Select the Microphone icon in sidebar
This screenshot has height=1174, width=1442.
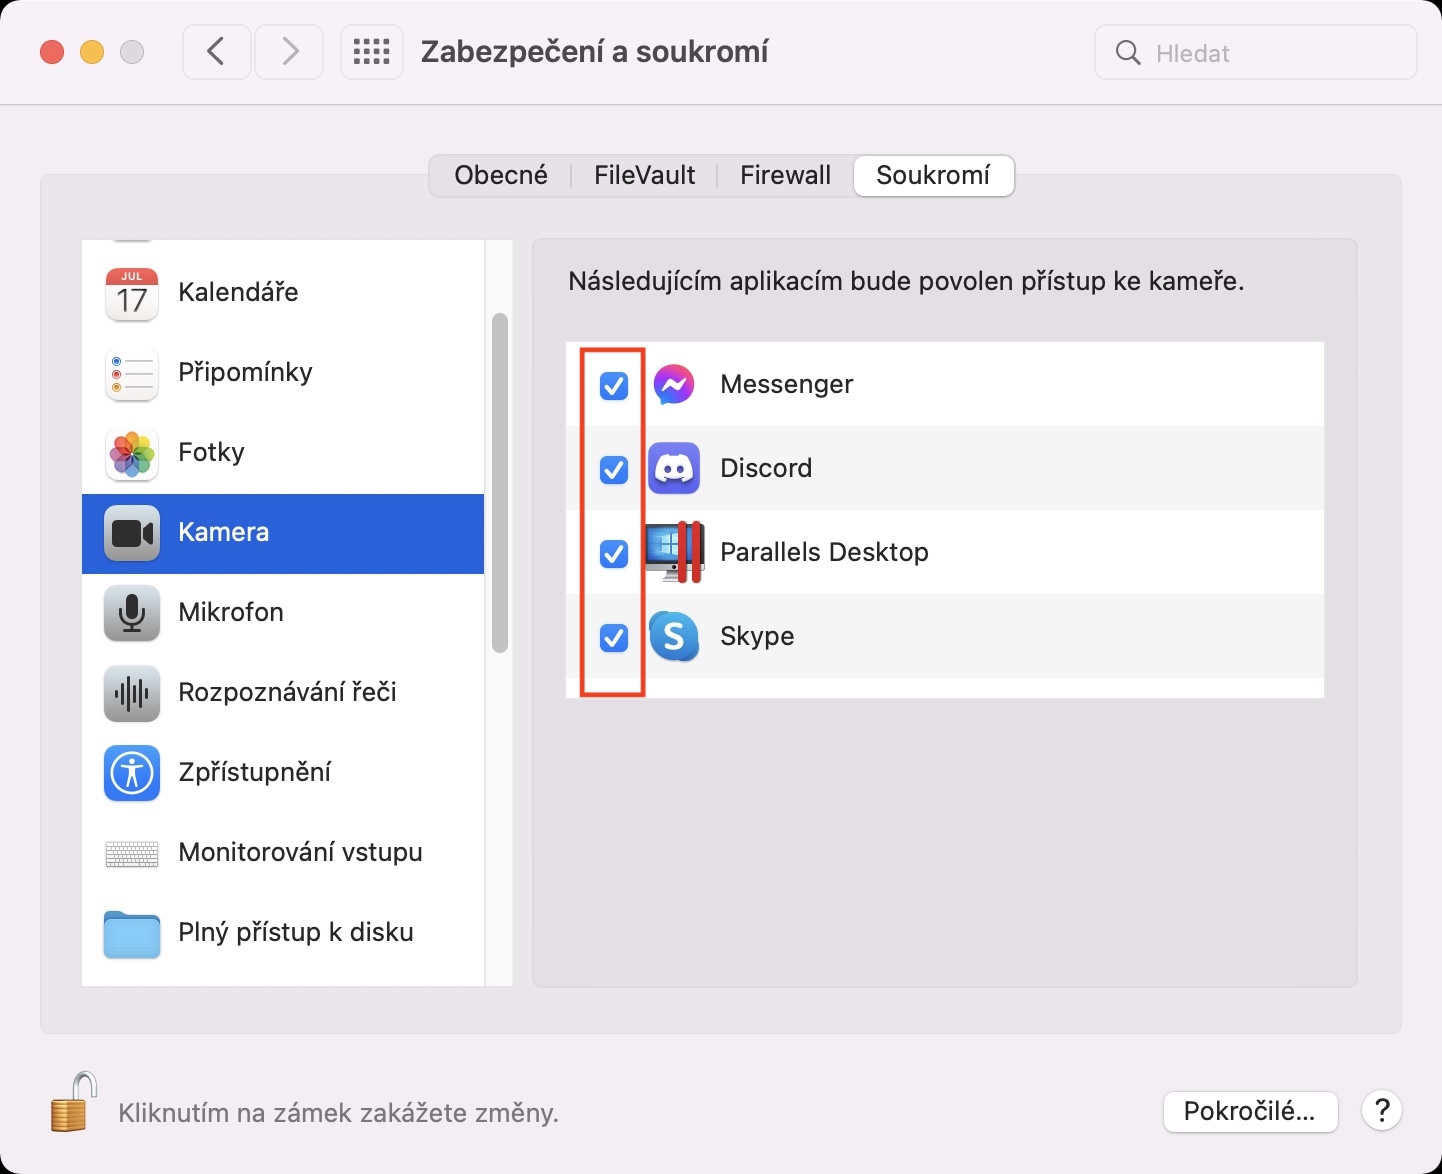pyautogui.click(x=131, y=612)
